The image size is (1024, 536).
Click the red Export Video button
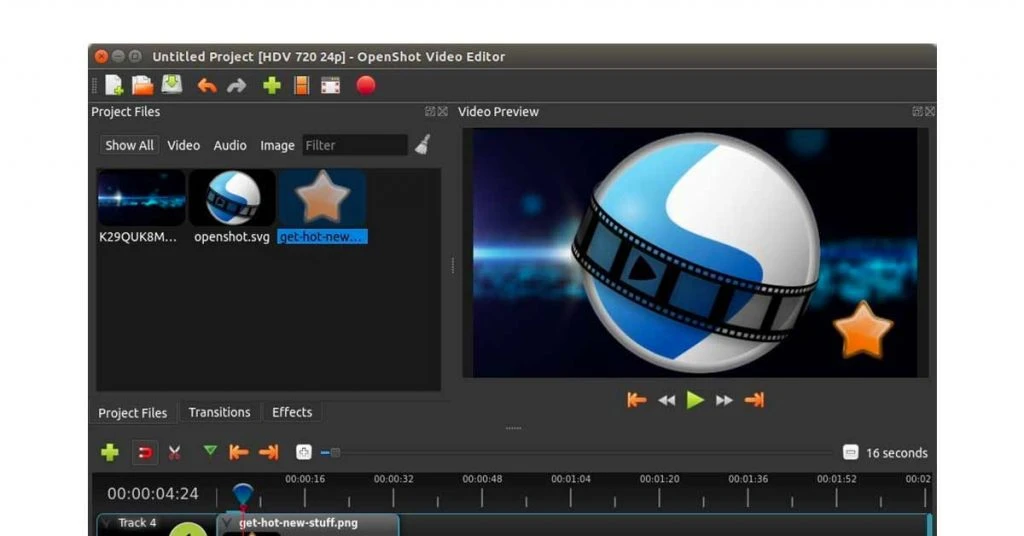click(366, 86)
